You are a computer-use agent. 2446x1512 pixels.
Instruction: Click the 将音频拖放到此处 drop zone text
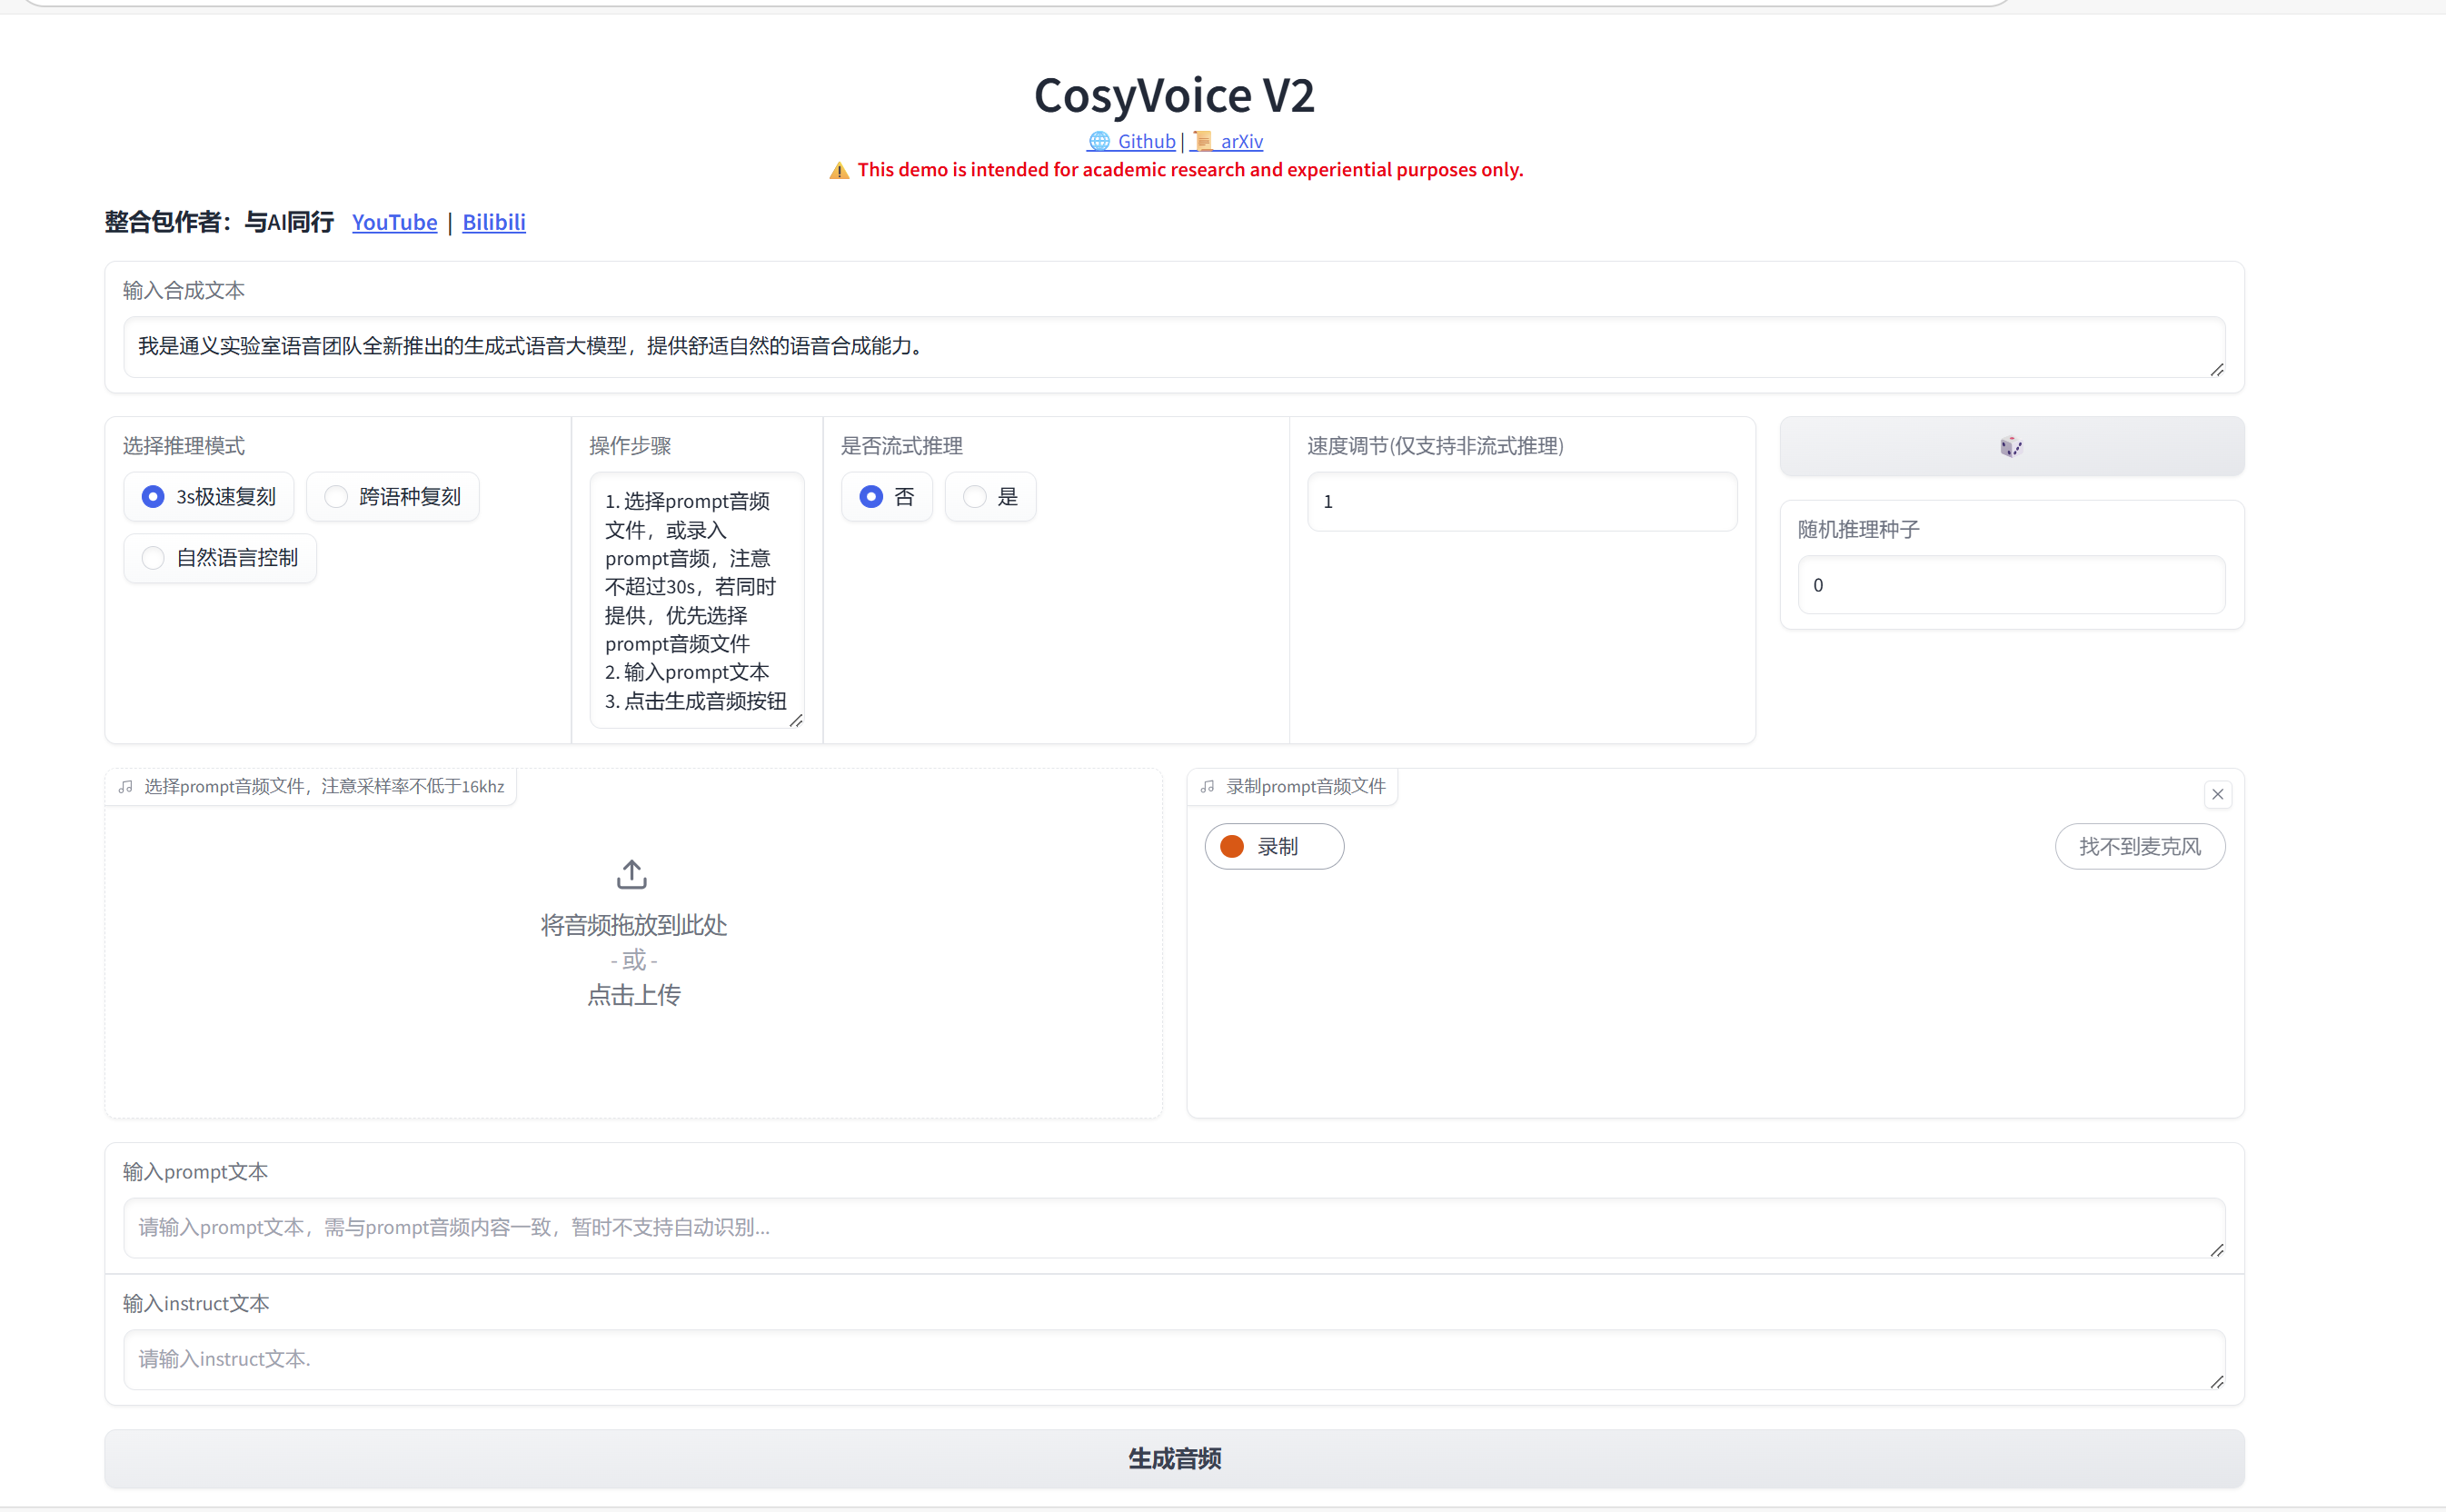pos(634,925)
